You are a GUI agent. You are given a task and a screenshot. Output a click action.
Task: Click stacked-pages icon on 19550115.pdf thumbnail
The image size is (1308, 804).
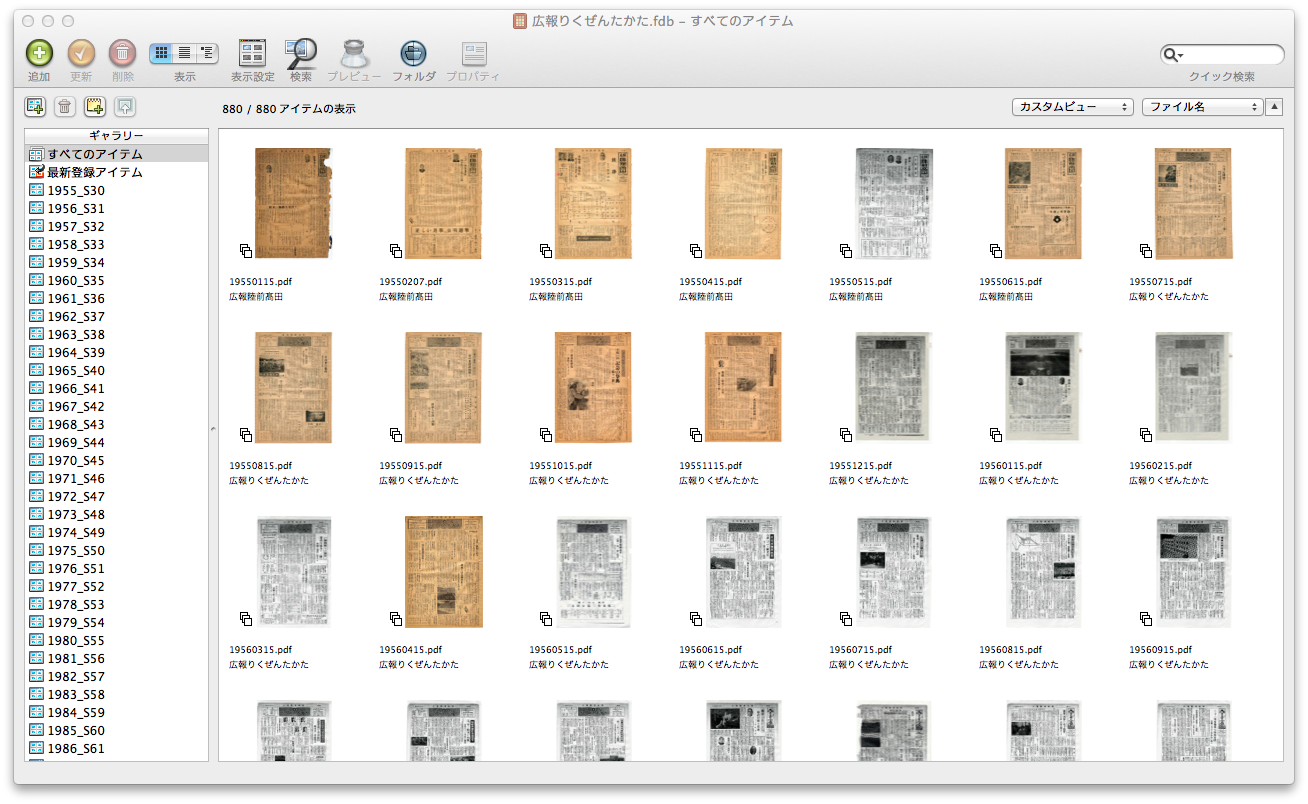[x=246, y=250]
